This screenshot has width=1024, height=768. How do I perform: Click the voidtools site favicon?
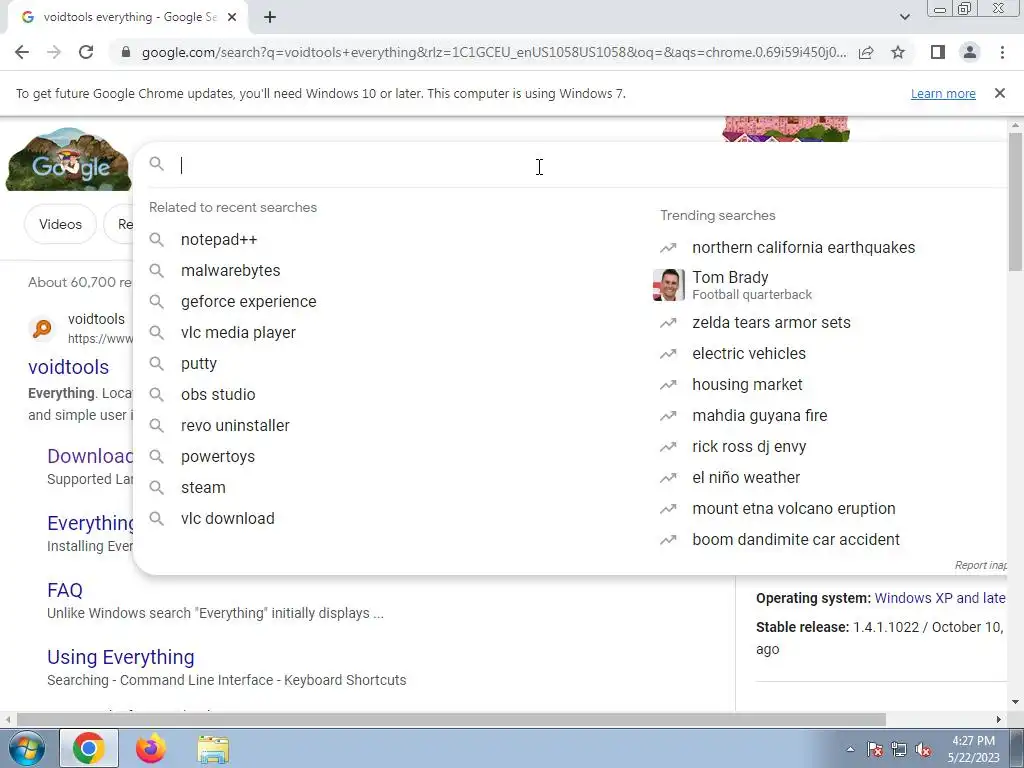click(x=42, y=328)
